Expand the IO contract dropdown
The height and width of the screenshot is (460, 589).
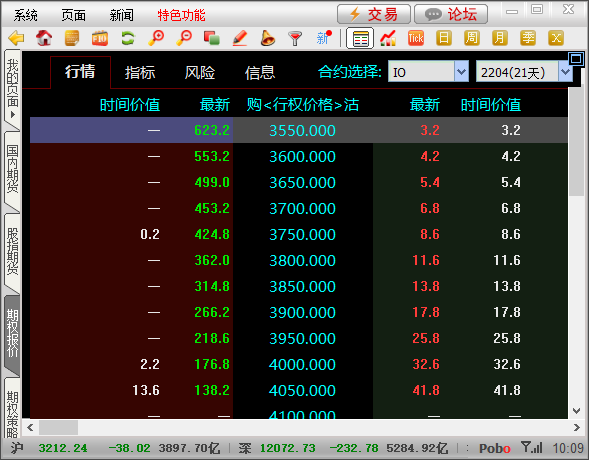[461, 71]
